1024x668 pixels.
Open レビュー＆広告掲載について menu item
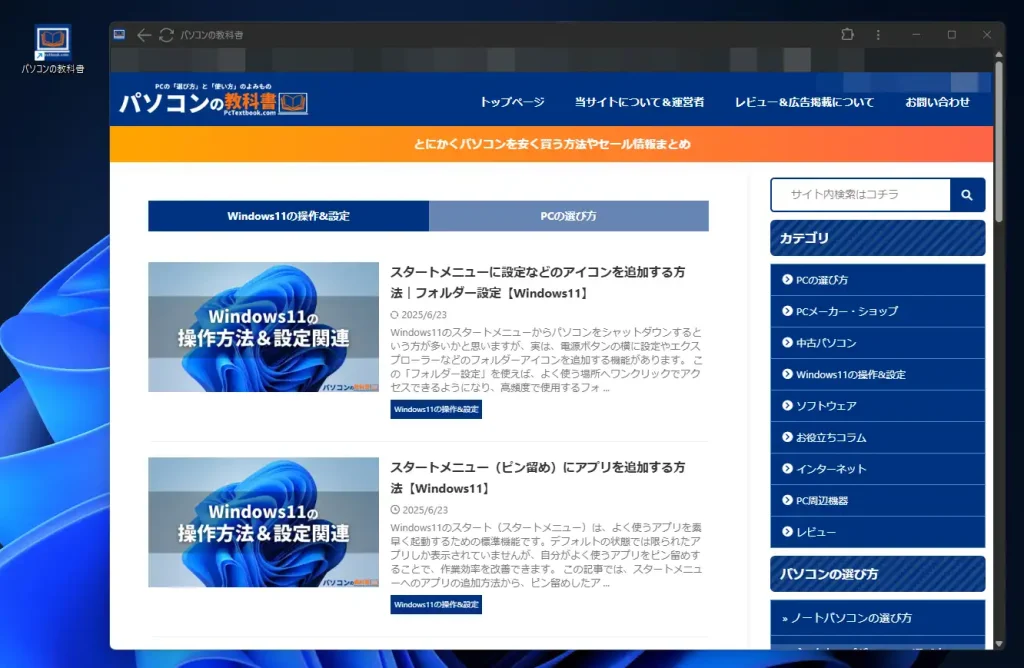805,102
